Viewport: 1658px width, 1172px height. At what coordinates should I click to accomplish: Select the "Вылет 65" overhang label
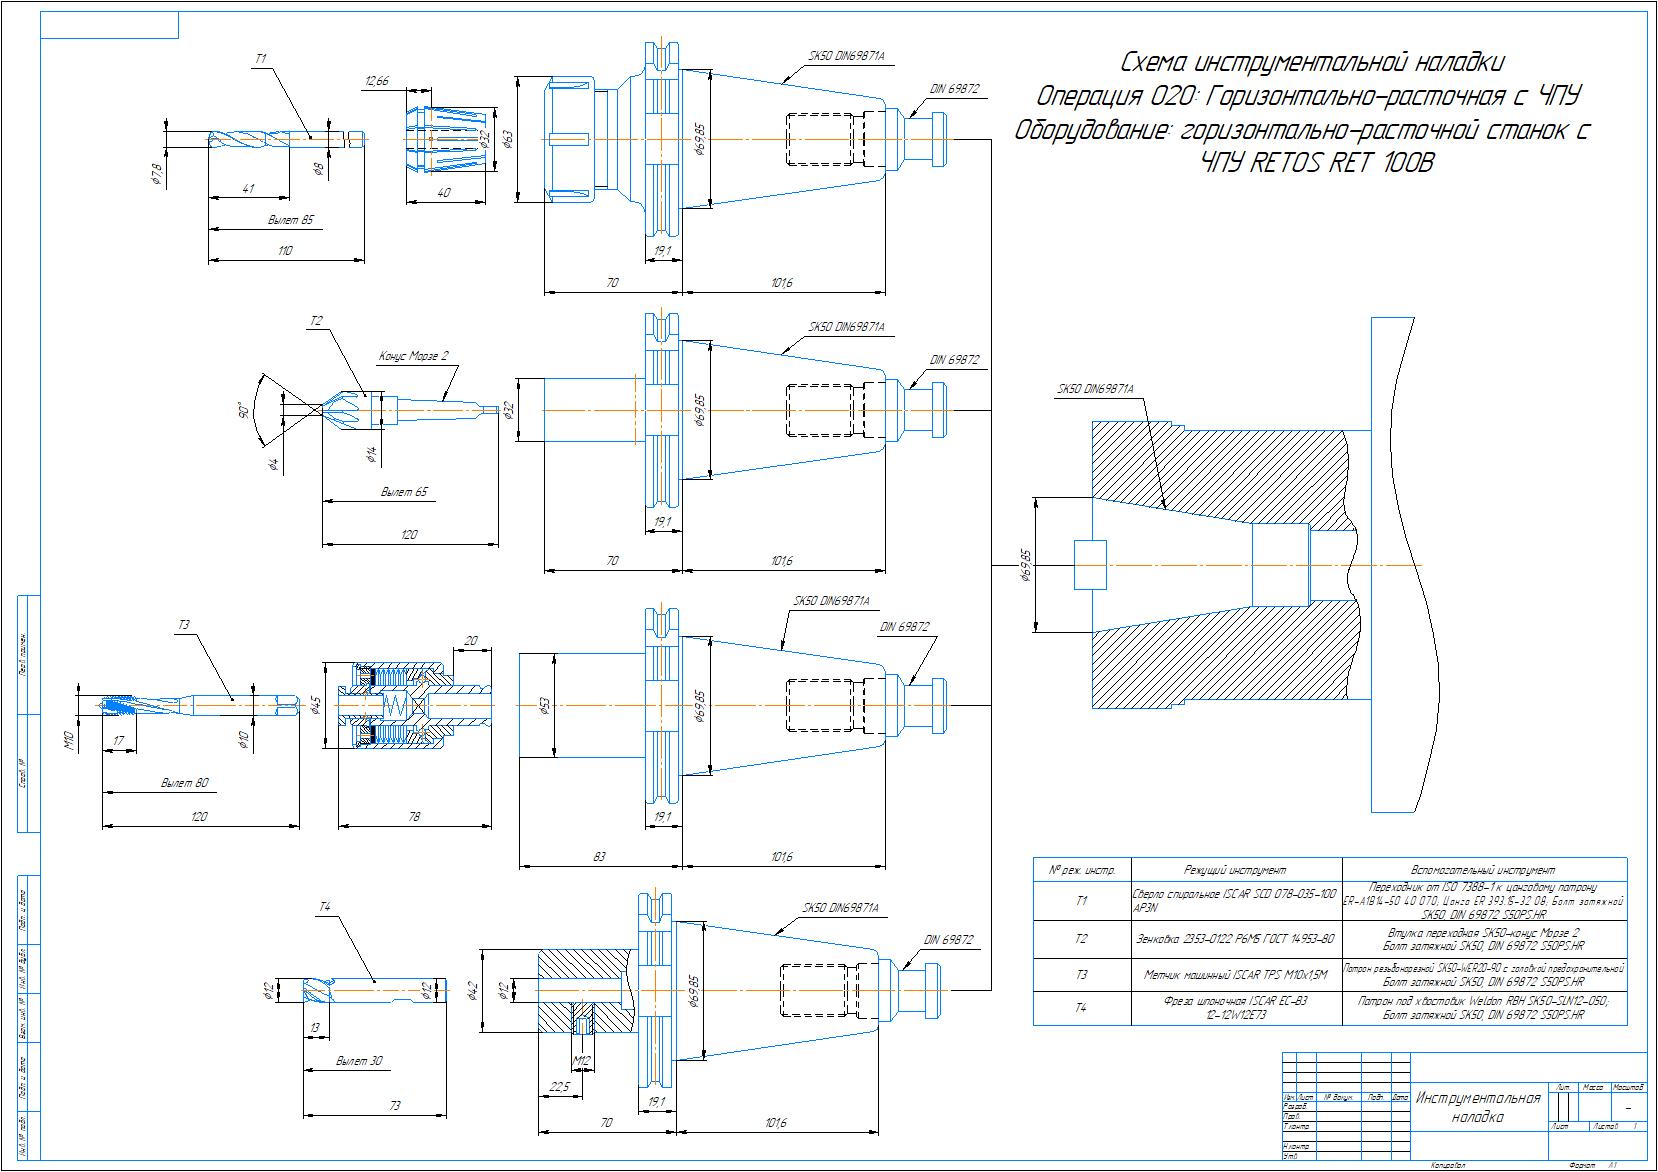(405, 492)
